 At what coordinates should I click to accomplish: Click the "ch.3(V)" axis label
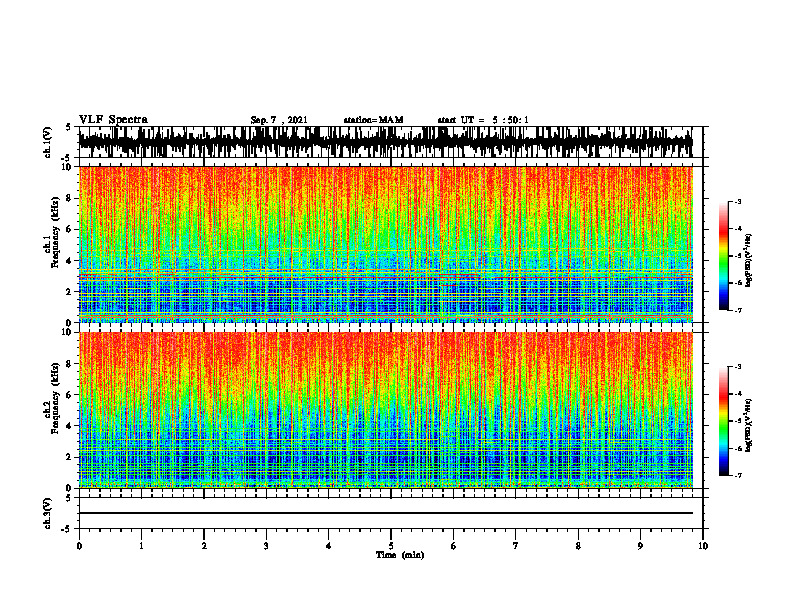48,513
